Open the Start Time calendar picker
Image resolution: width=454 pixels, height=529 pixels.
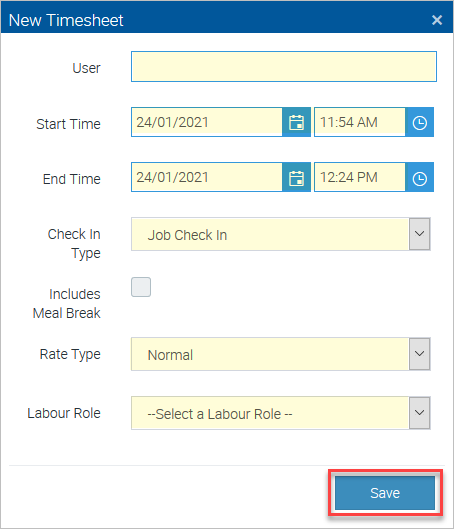[x=296, y=122]
